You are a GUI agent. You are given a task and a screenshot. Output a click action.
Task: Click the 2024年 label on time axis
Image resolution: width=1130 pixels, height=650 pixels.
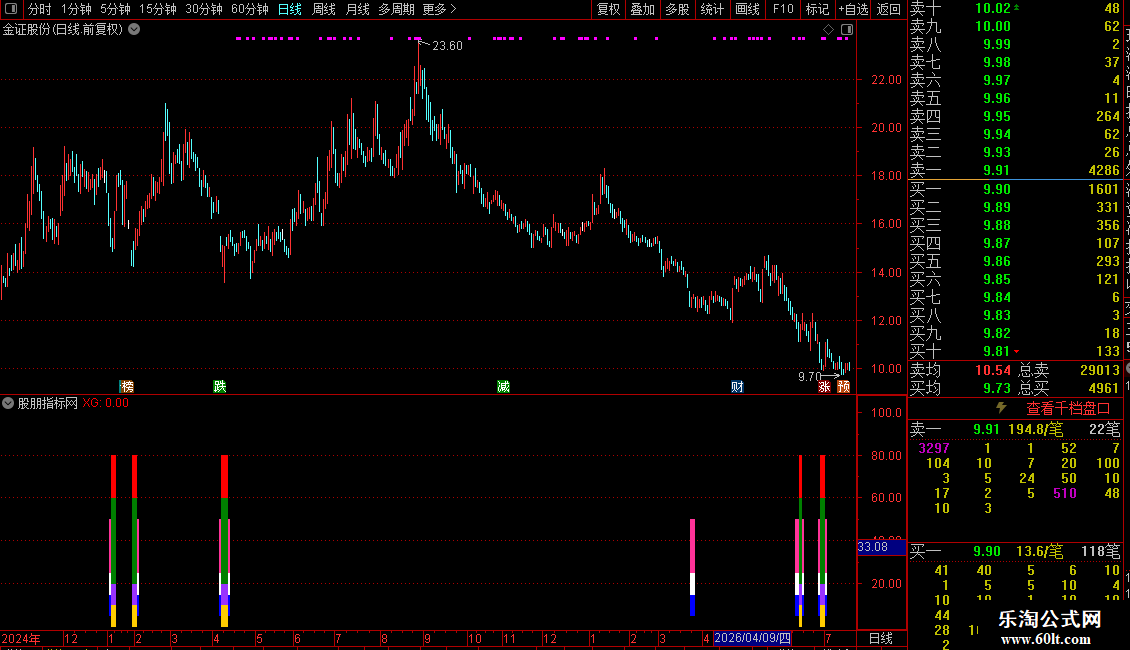coord(21,638)
